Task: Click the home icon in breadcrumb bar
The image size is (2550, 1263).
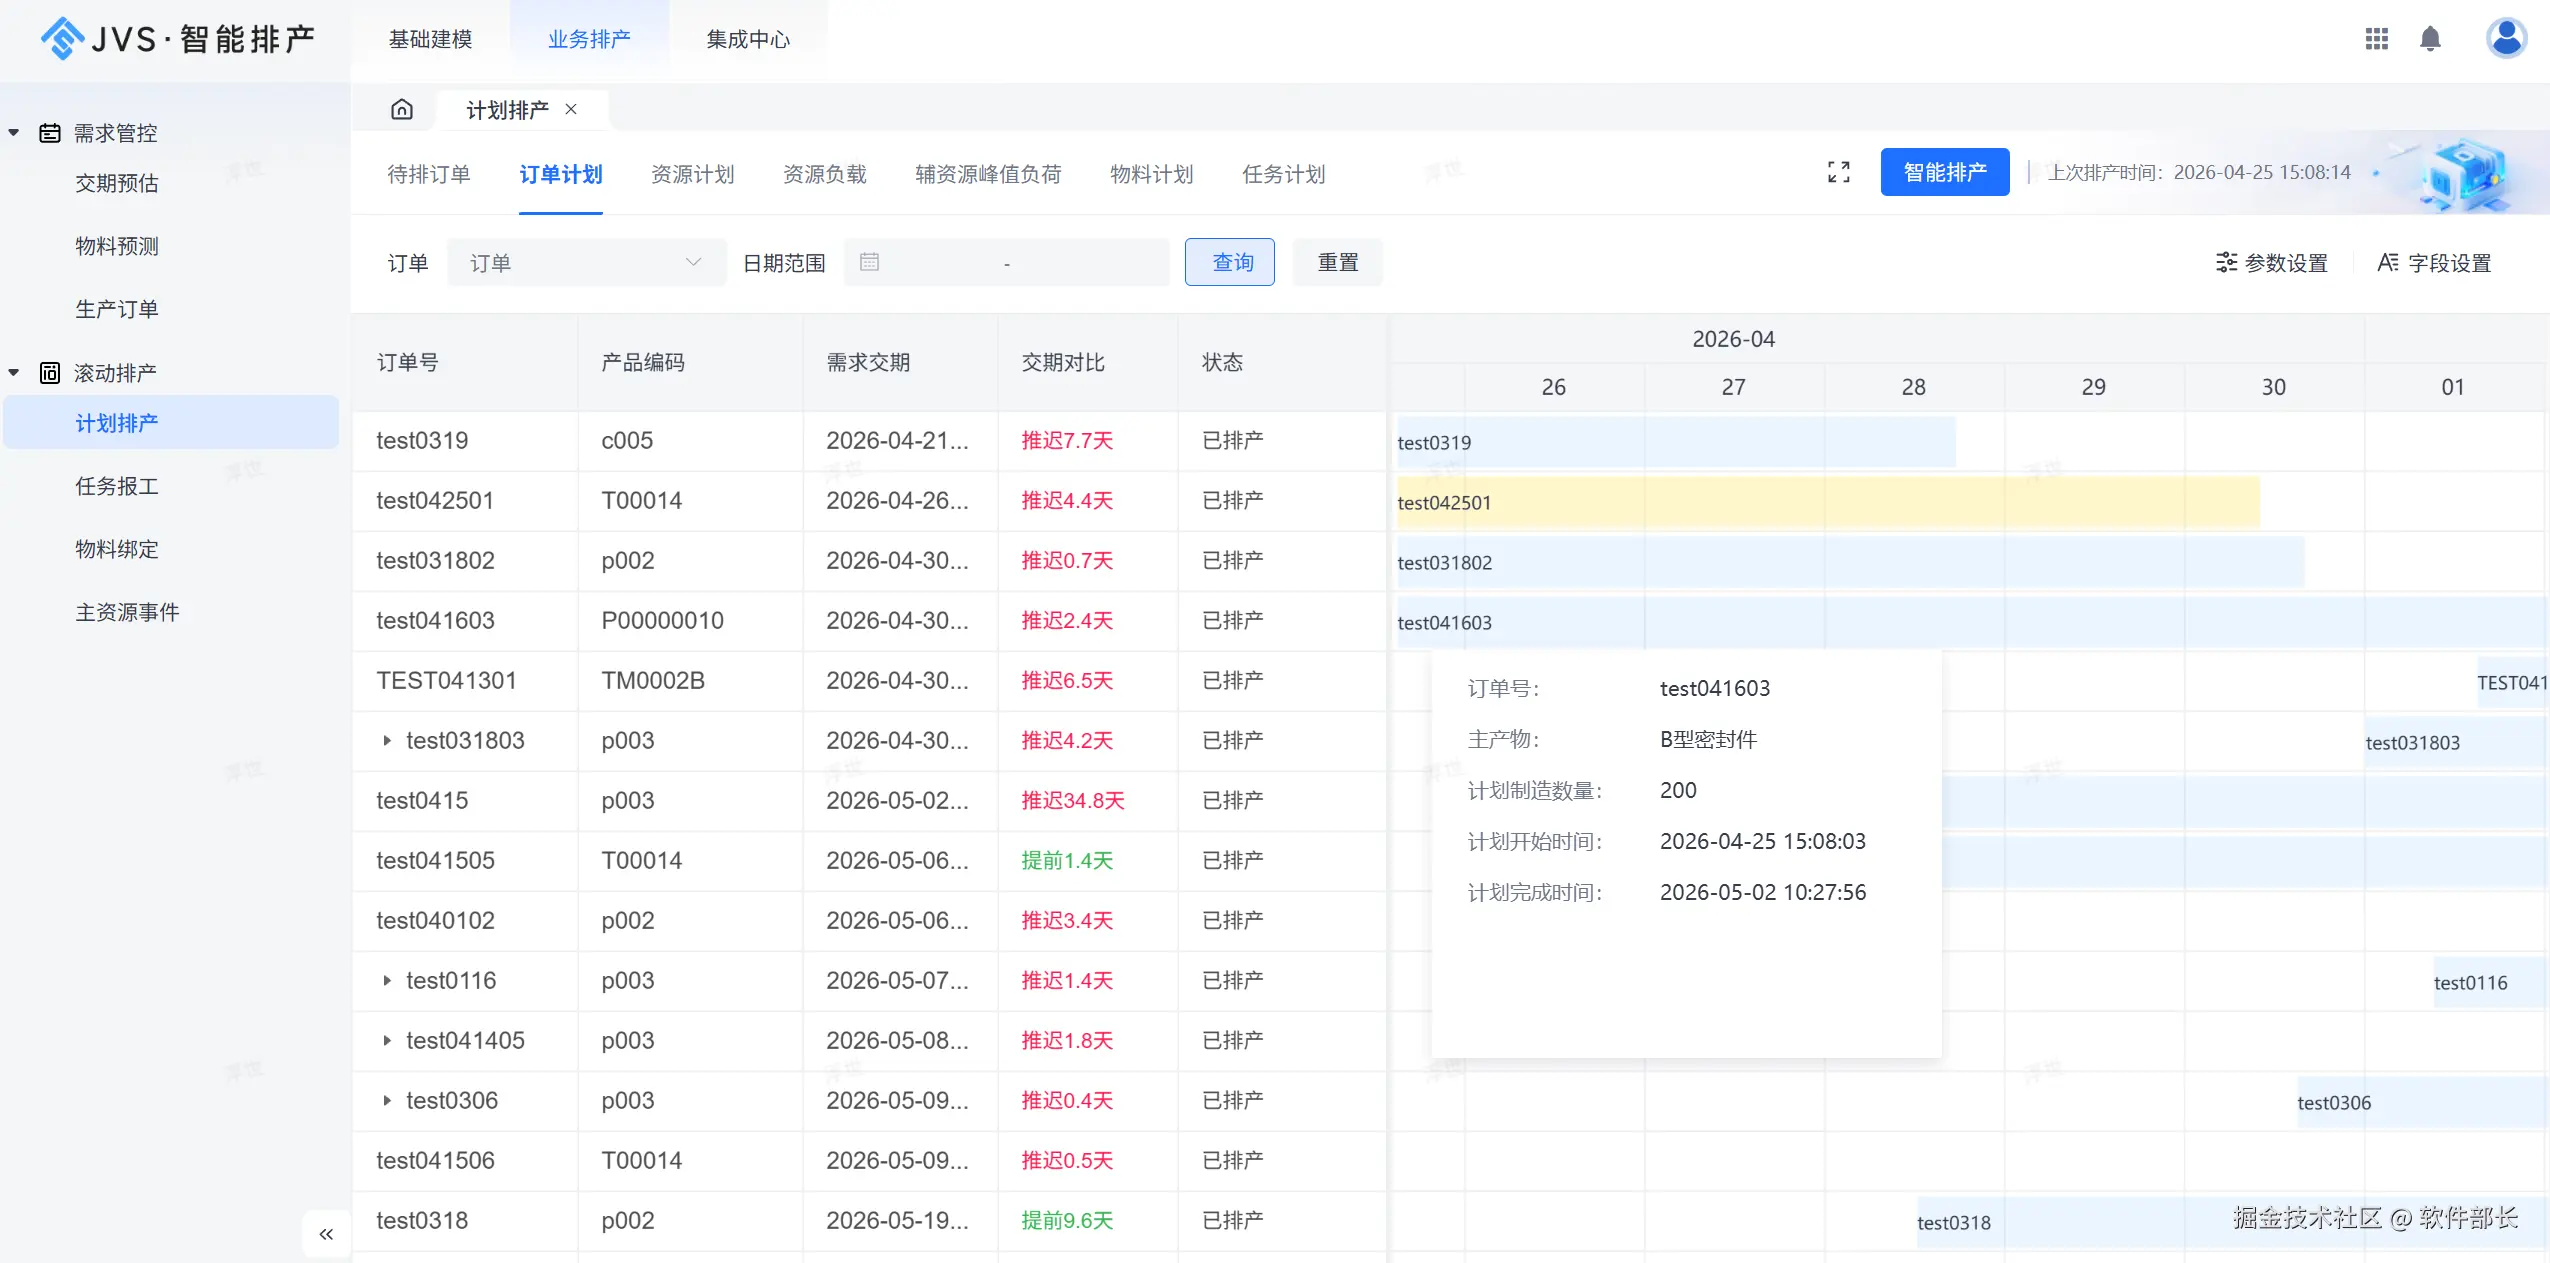Action: [x=402, y=109]
